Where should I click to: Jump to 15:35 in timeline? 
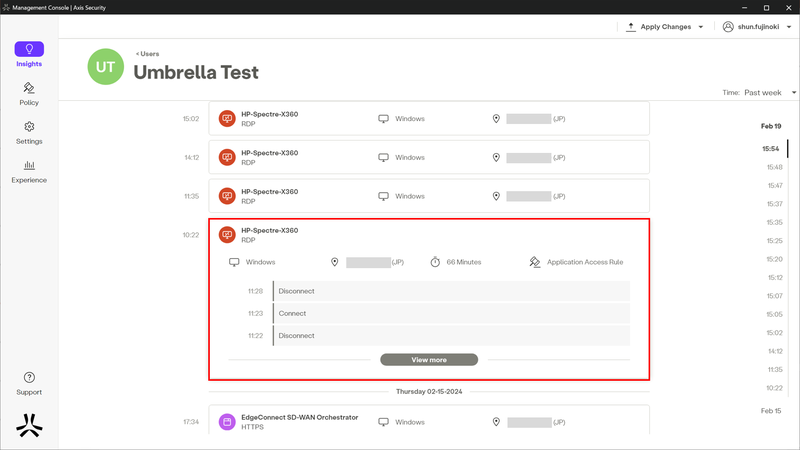774,222
